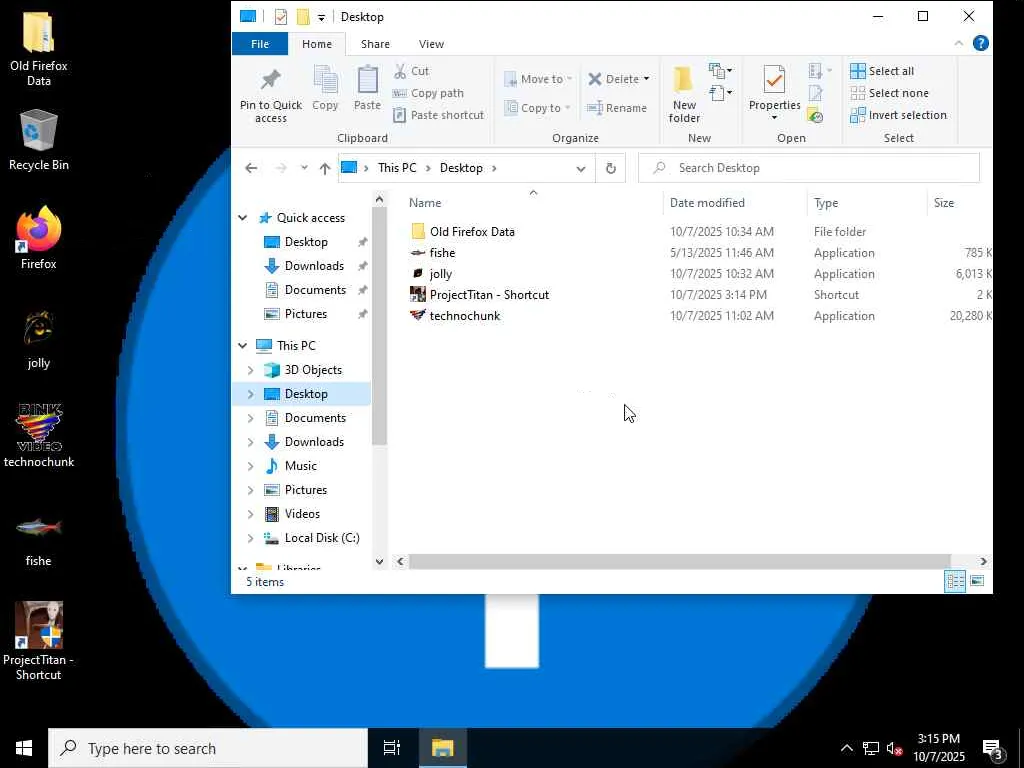Choose Paste shortcut command
The width and height of the screenshot is (1024, 768).
coord(438,115)
